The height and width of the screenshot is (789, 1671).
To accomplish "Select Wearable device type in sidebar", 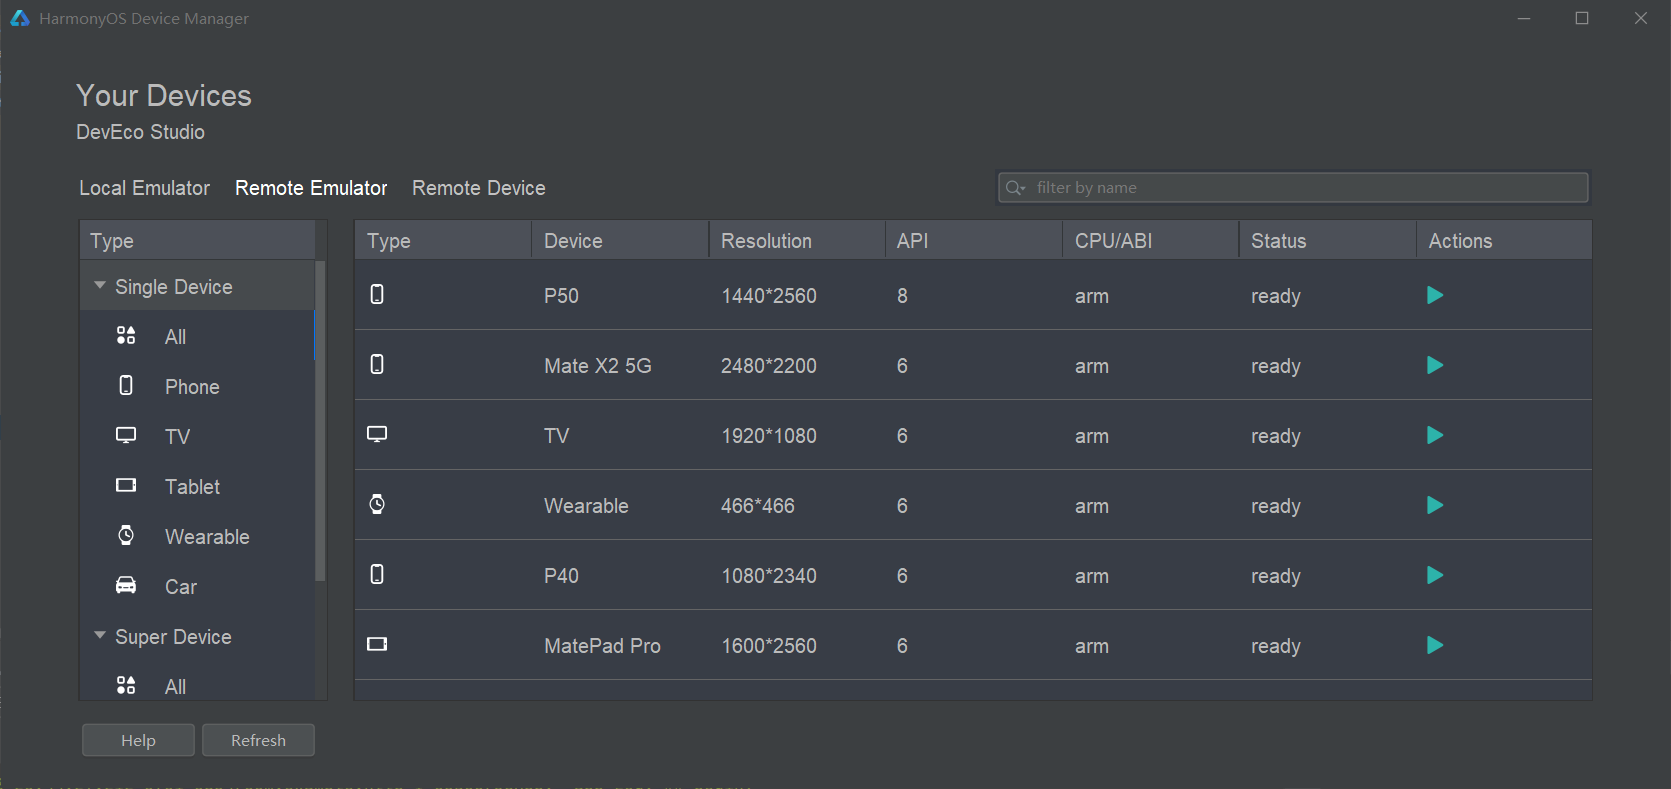I will (x=207, y=537).
